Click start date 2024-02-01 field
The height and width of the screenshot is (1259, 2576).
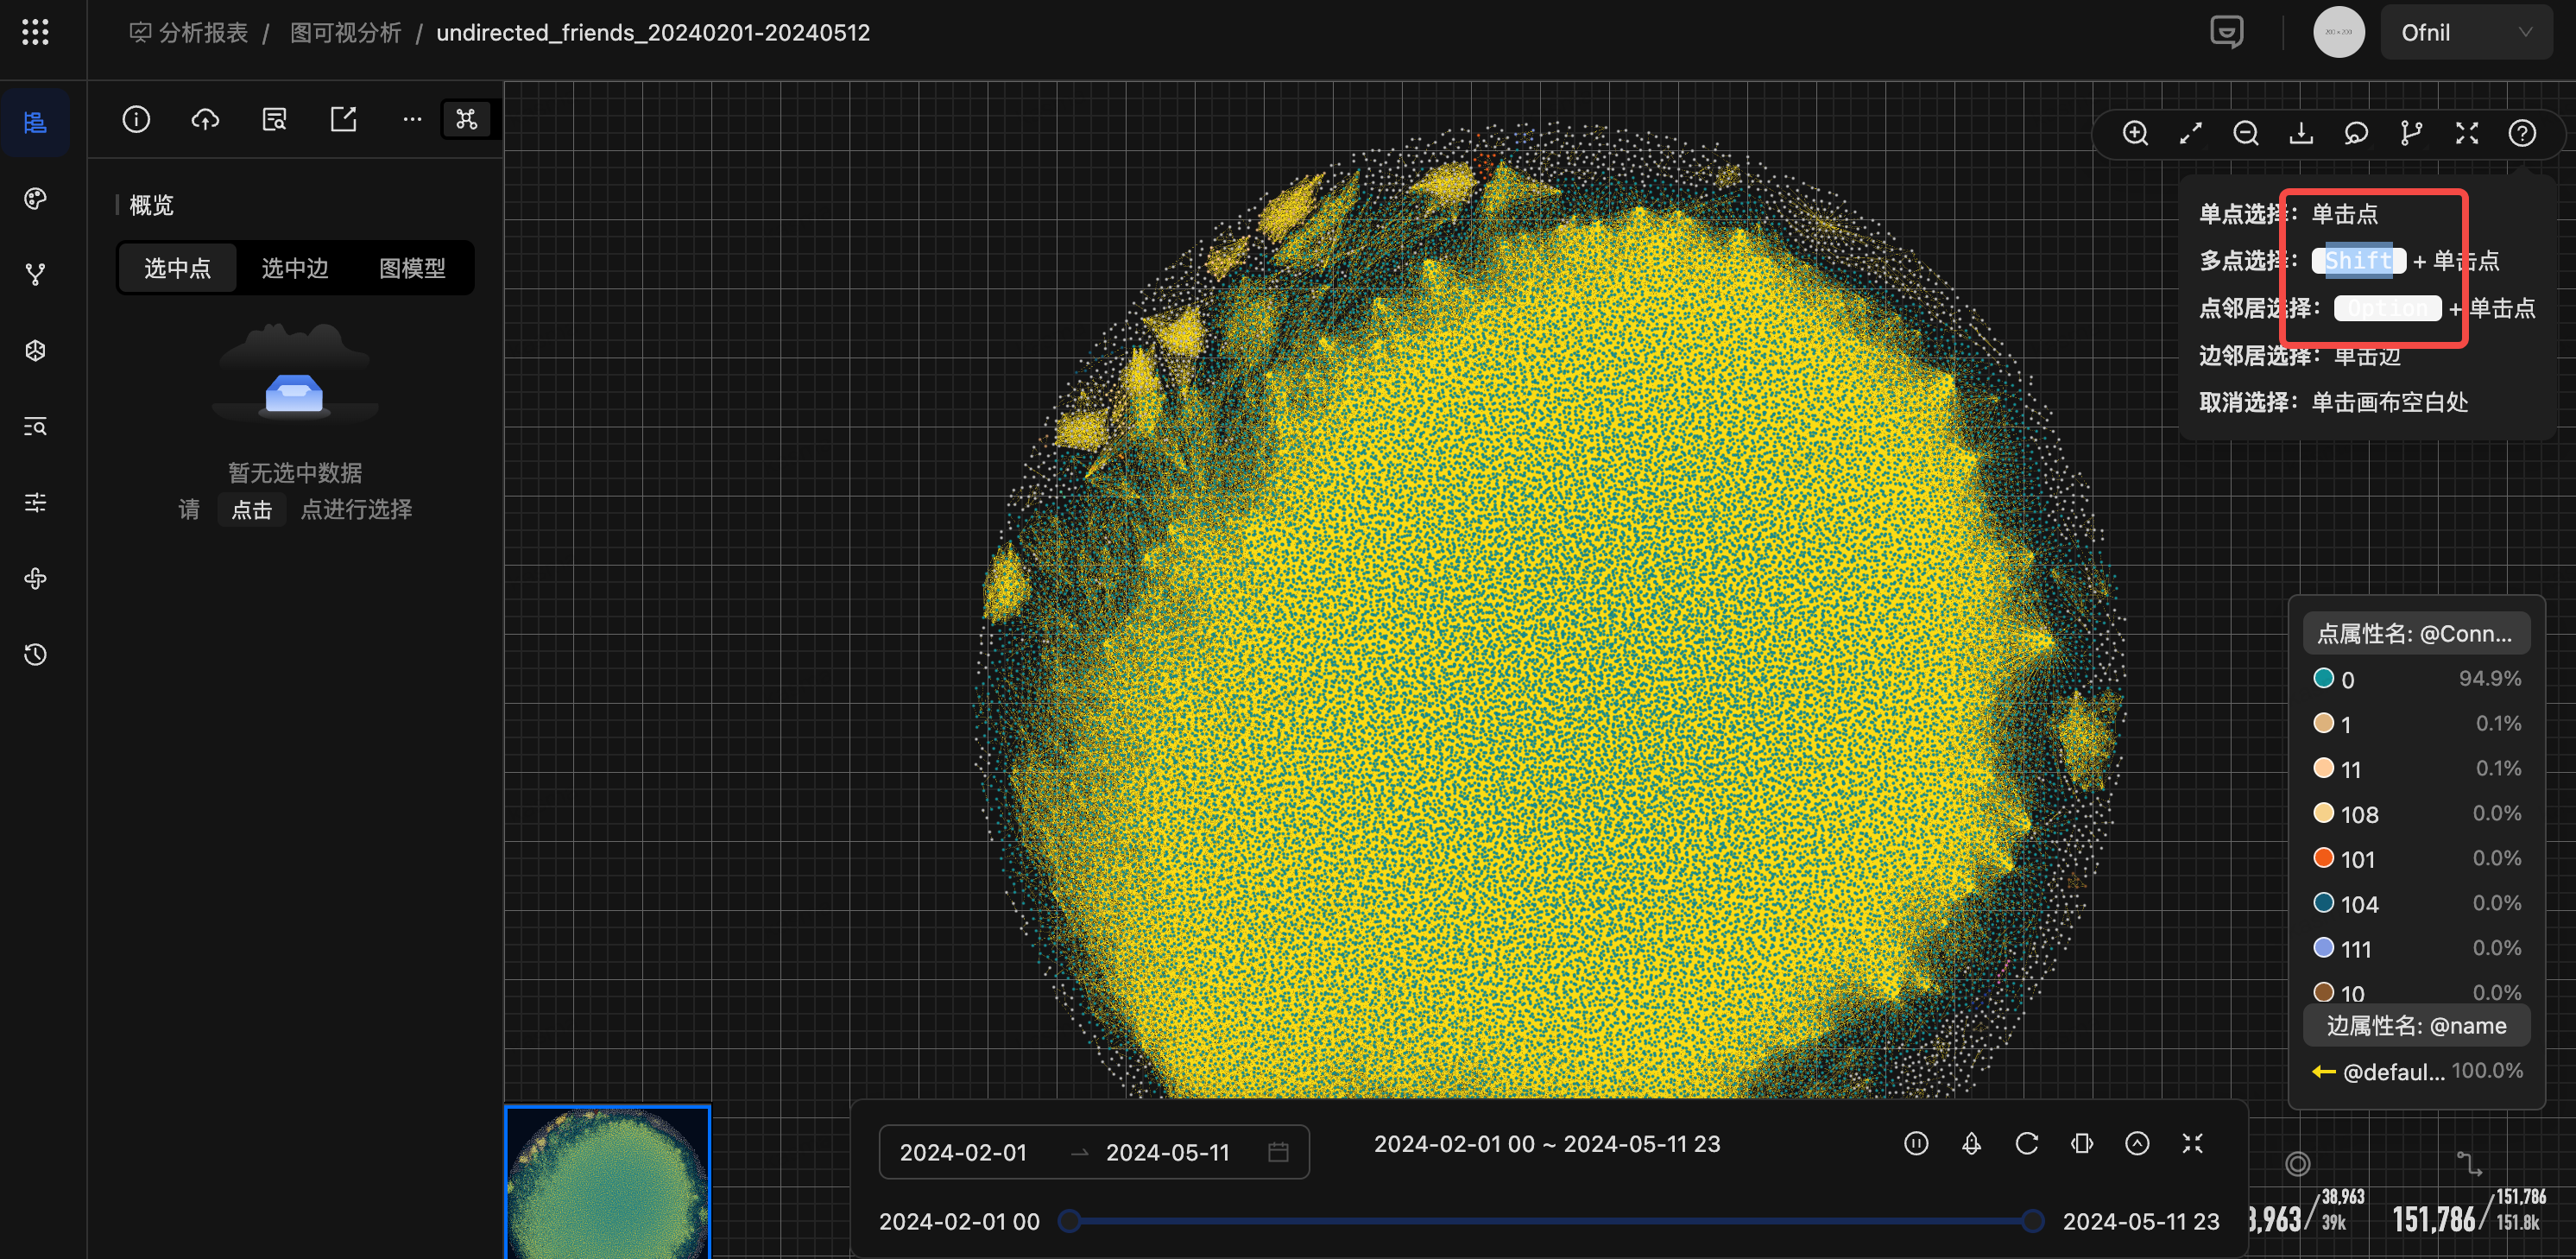[963, 1152]
